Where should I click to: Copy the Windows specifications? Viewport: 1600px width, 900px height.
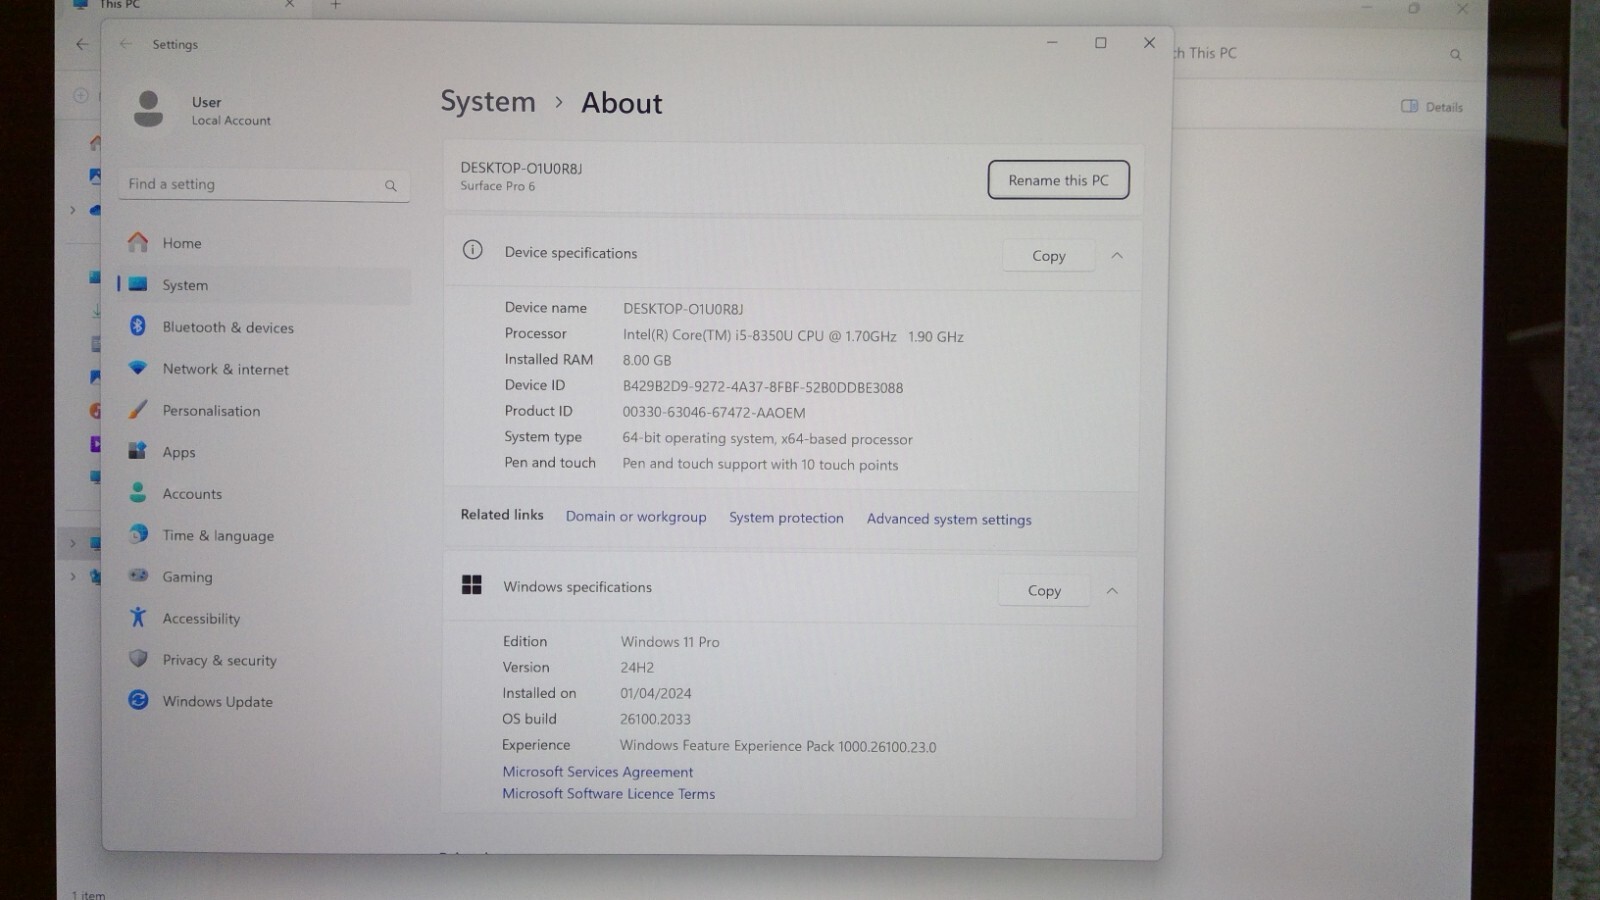[x=1044, y=591]
